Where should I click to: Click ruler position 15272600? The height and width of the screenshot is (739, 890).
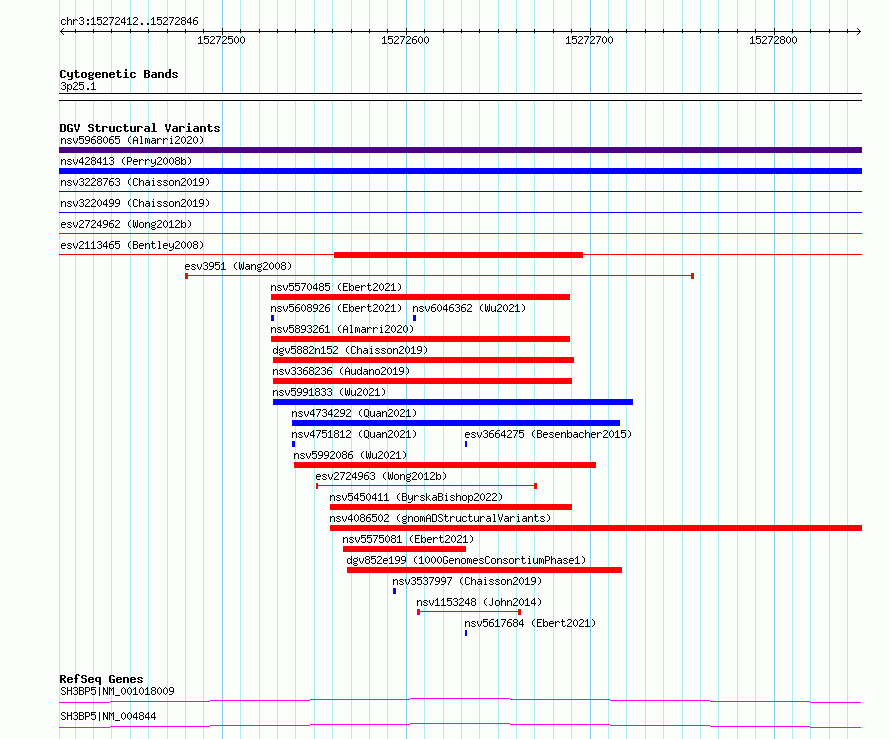click(x=405, y=40)
